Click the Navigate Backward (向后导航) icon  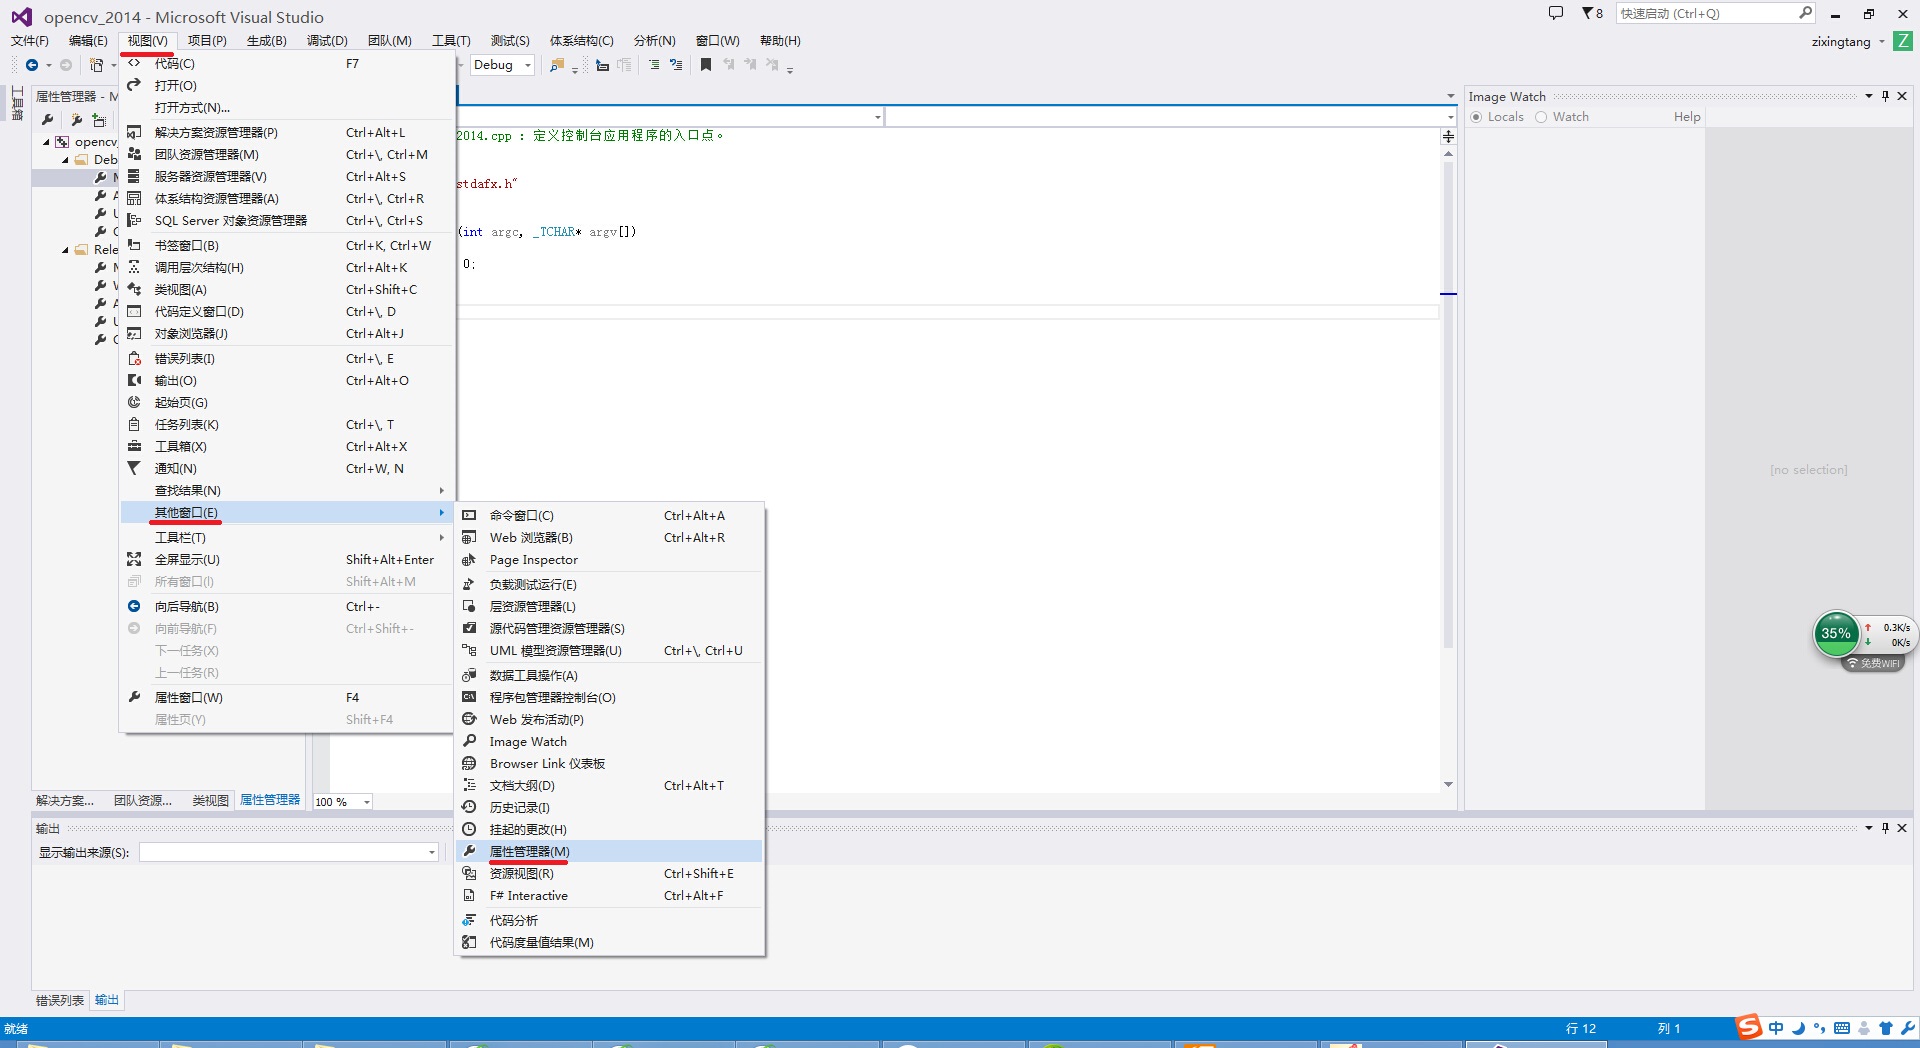tap(134, 606)
